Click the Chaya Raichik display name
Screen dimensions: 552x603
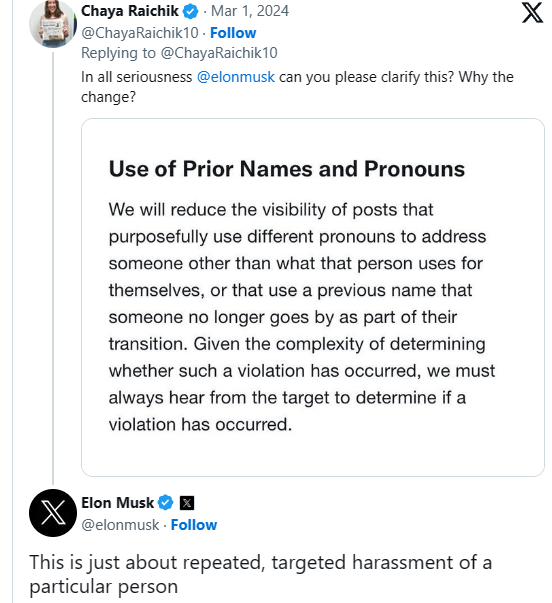click(130, 11)
